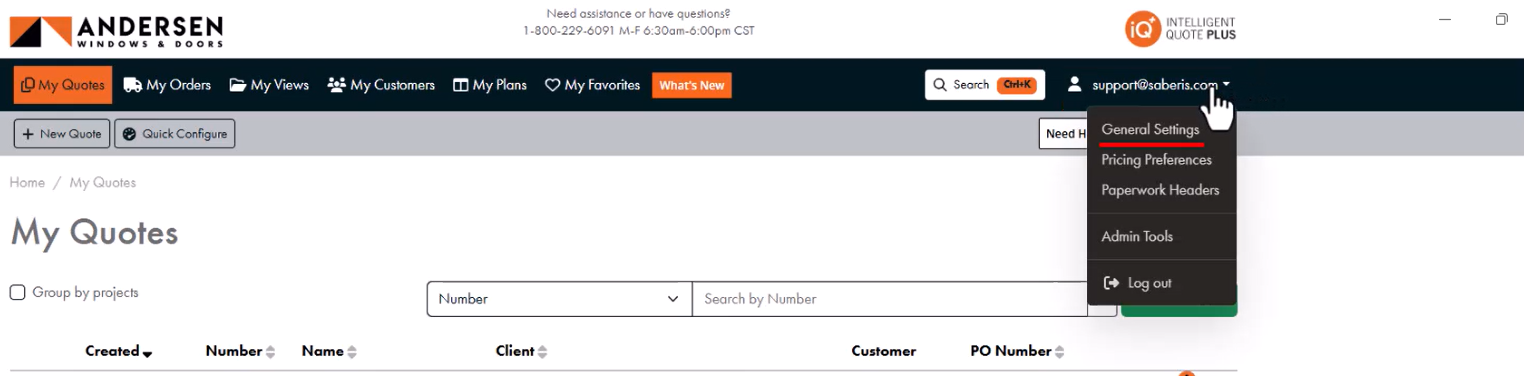This screenshot has height=376, width=1524.
Task: Click the Log out icon
Action: pos(1109,283)
